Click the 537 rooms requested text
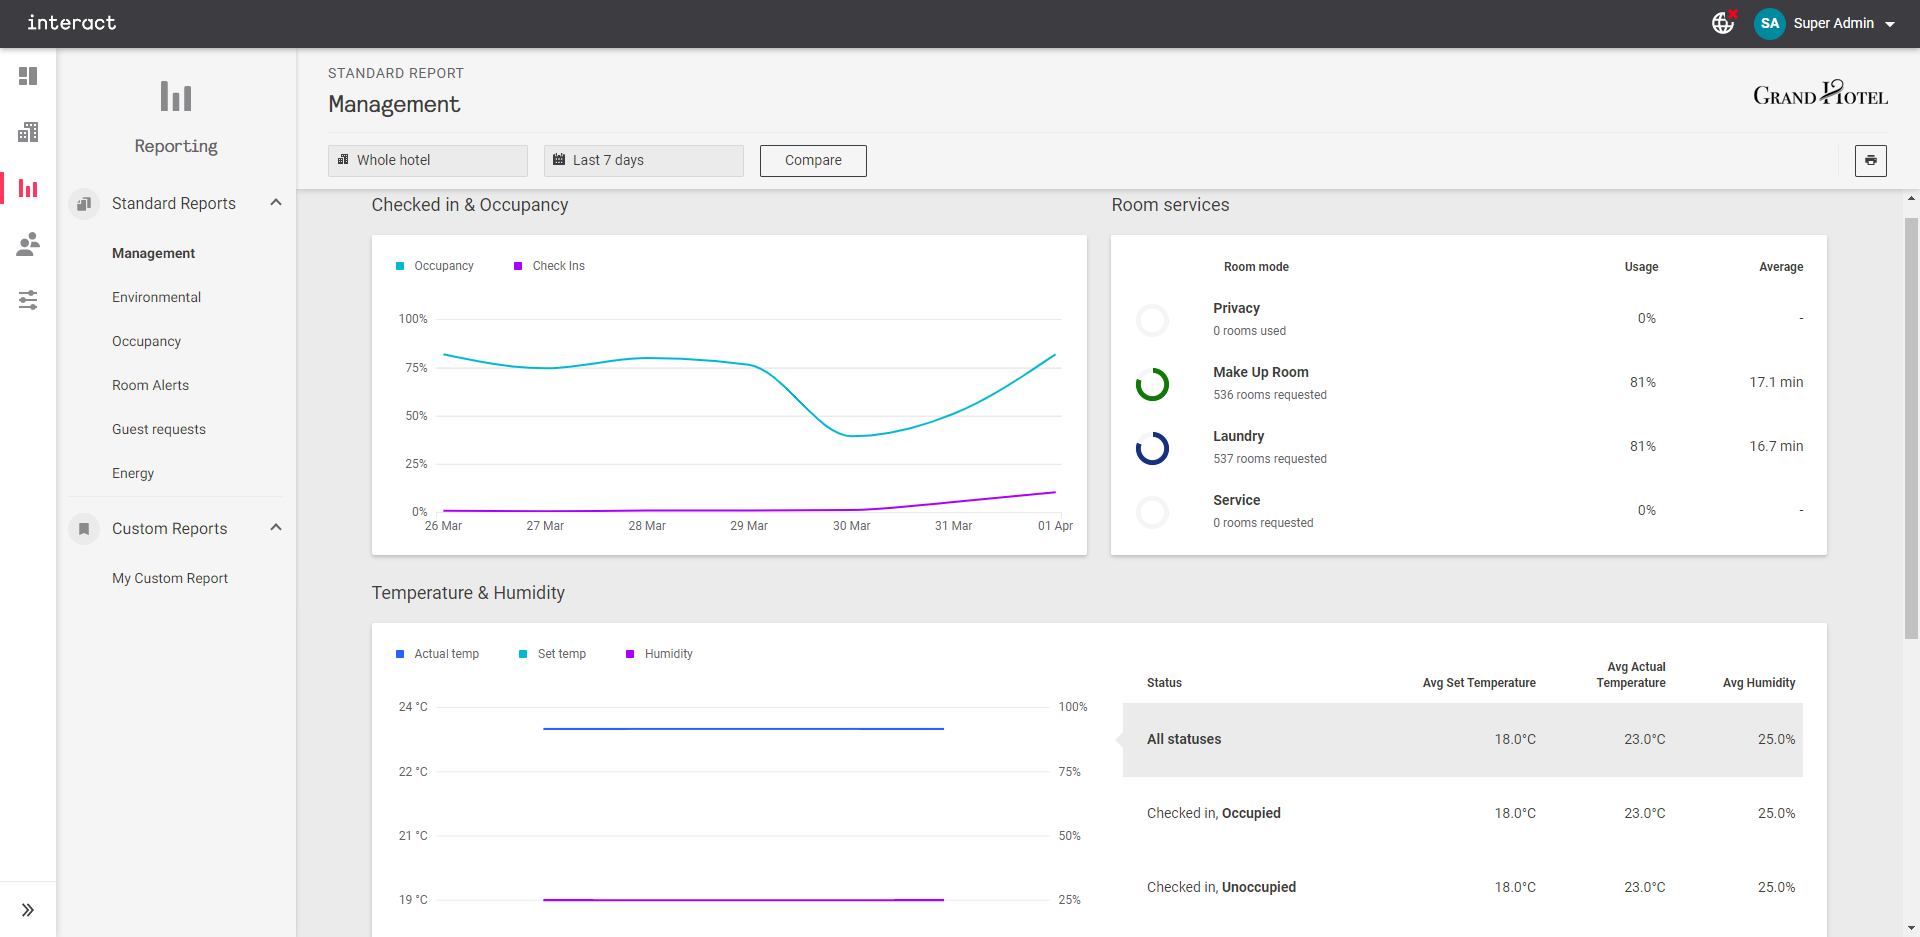1920x937 pixels. coord(1270,459)
